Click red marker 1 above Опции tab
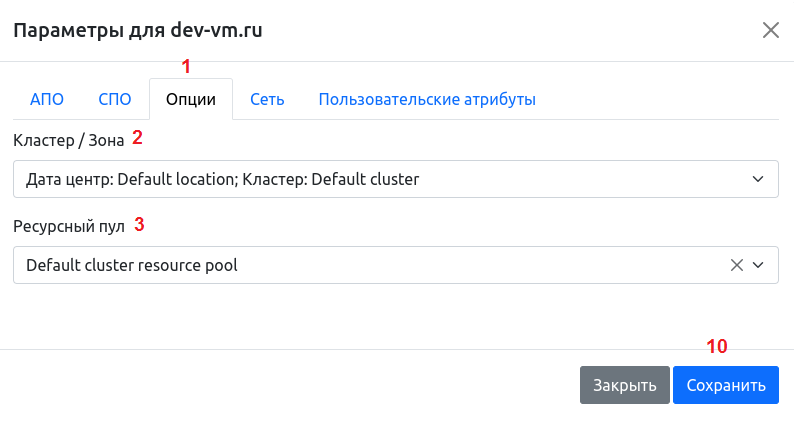Image resolution: width=798 pixels, height=423 pixels. [184, 67]
